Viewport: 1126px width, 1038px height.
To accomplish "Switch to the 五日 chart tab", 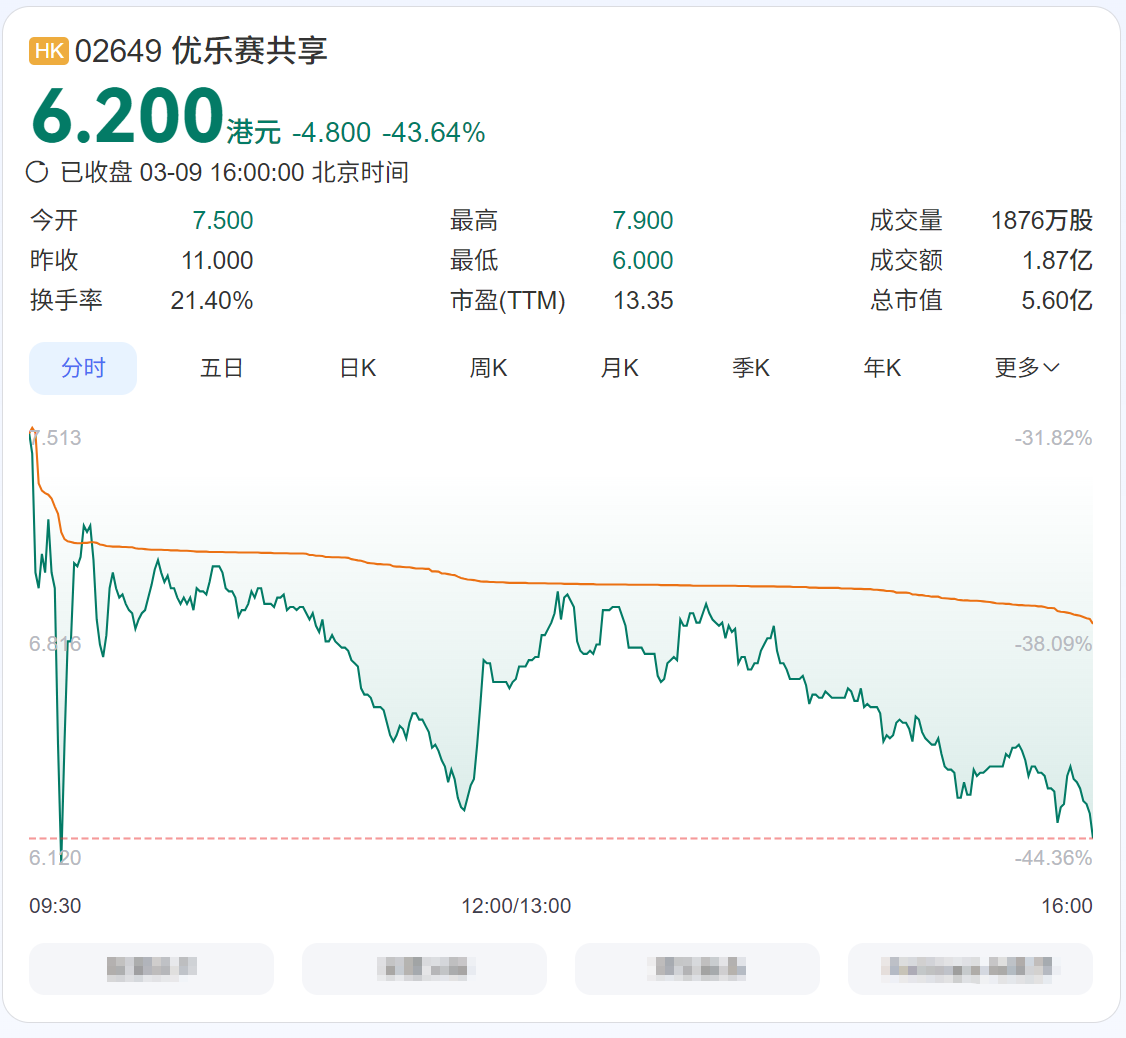I will [x=221, y=368].
